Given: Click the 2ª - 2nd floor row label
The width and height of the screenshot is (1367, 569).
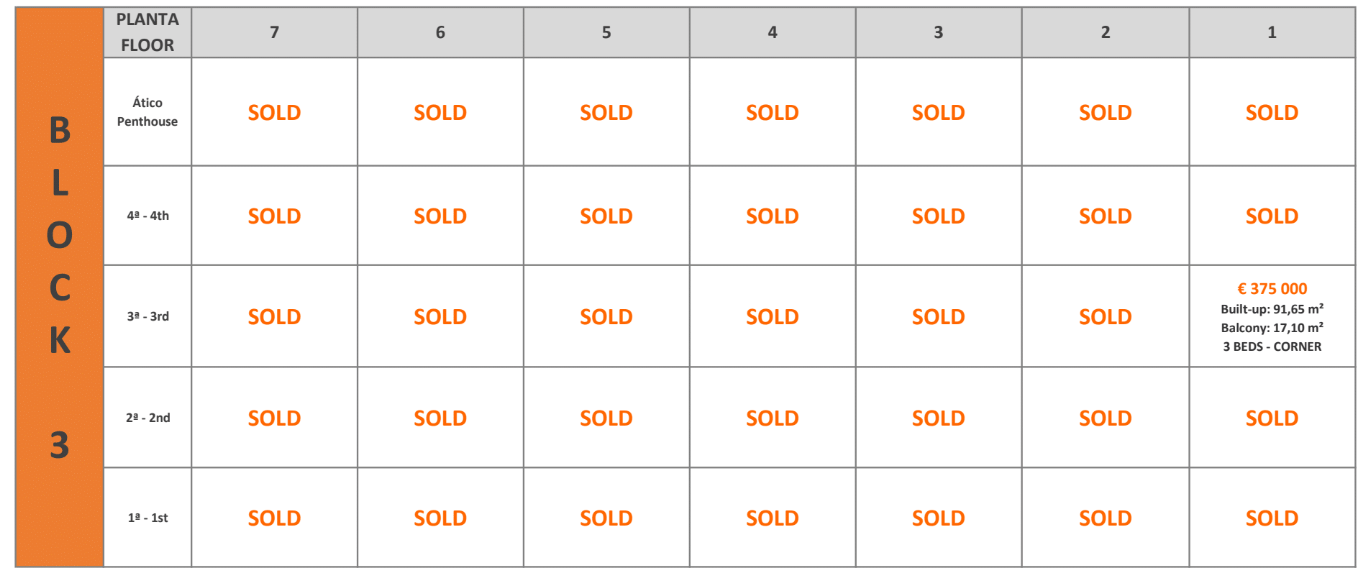Looking at the screenshot, I should click(x=147, y=418).
